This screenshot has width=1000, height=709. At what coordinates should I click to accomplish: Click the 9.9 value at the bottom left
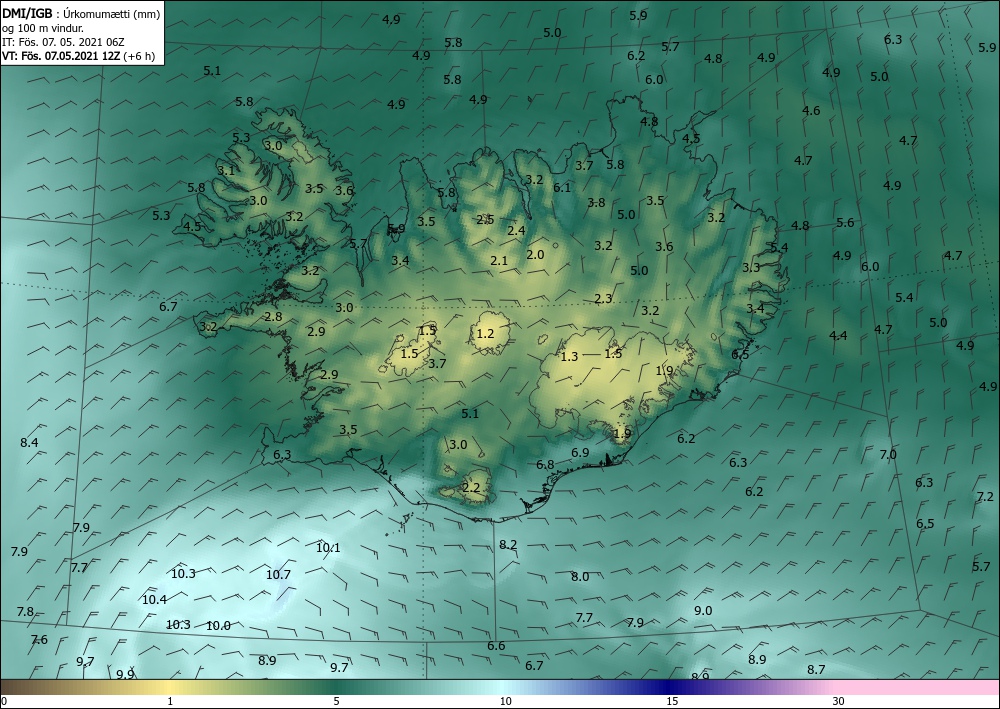pyautogui.click(x=125, y=674)
